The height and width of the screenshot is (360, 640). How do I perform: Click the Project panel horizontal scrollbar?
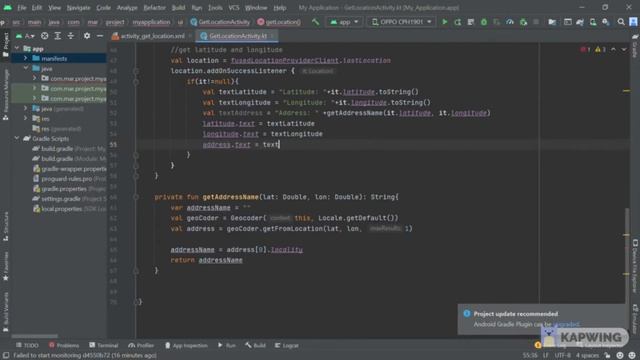(35, 336)
